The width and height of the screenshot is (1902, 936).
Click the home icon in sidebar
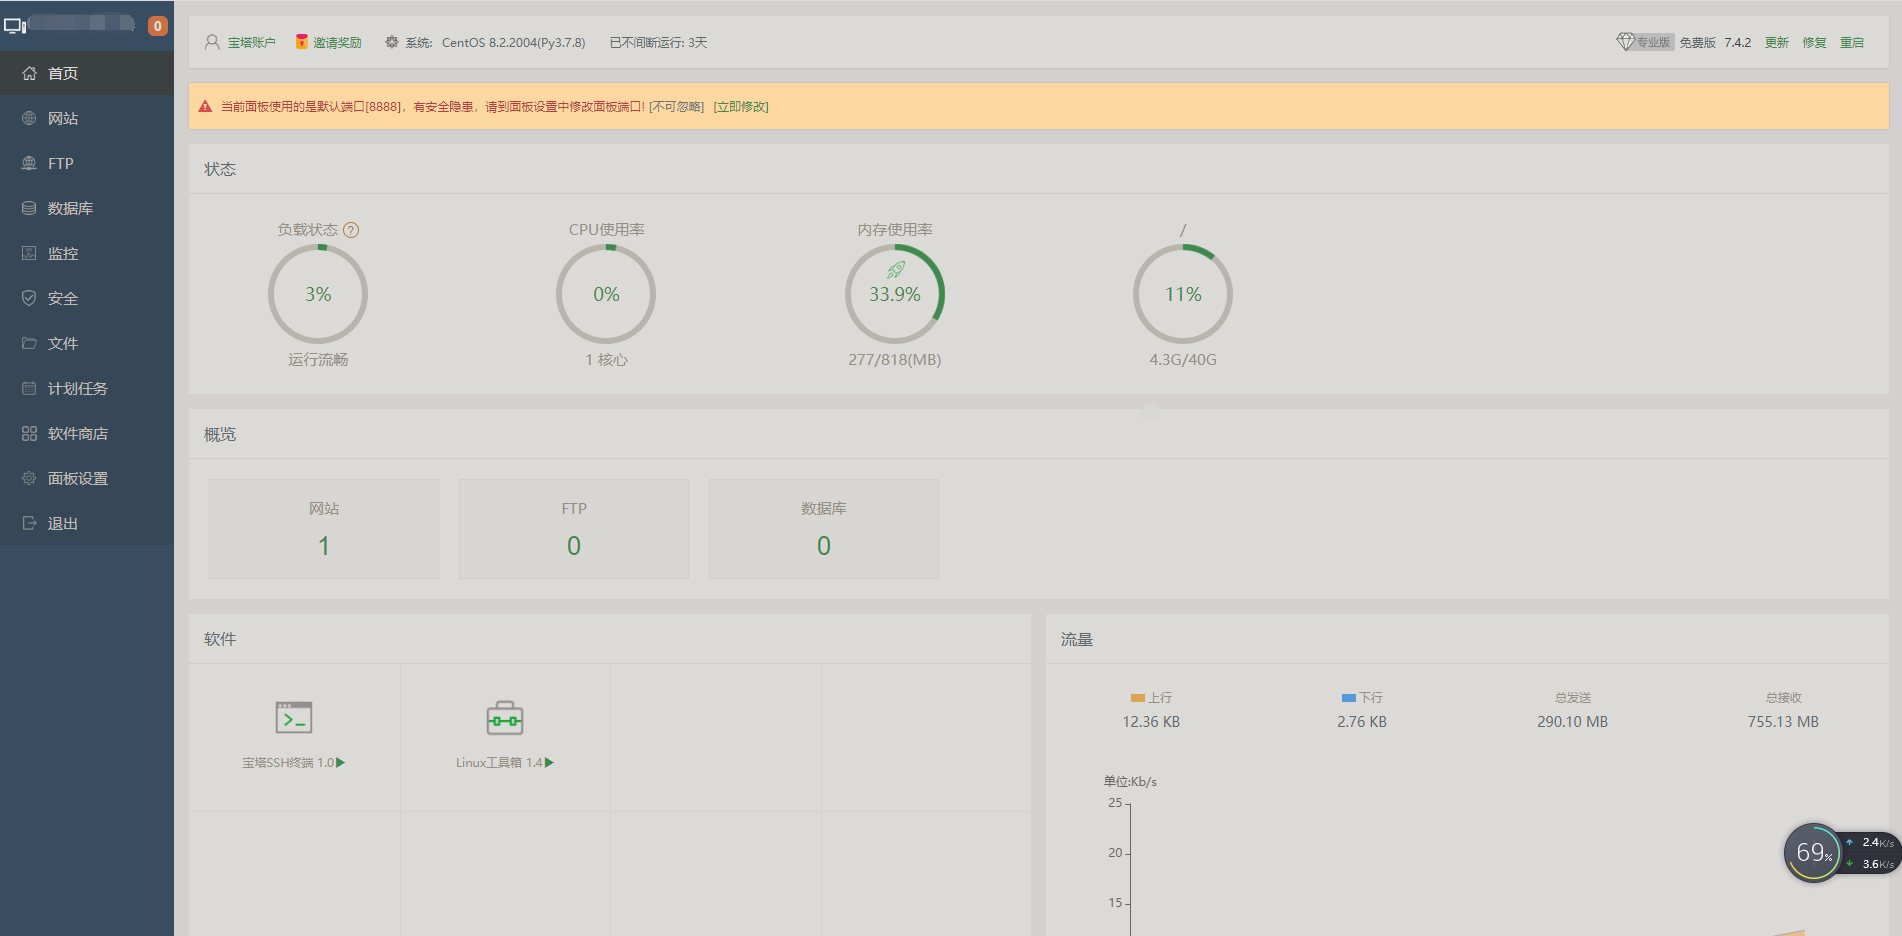coord(29,73)
